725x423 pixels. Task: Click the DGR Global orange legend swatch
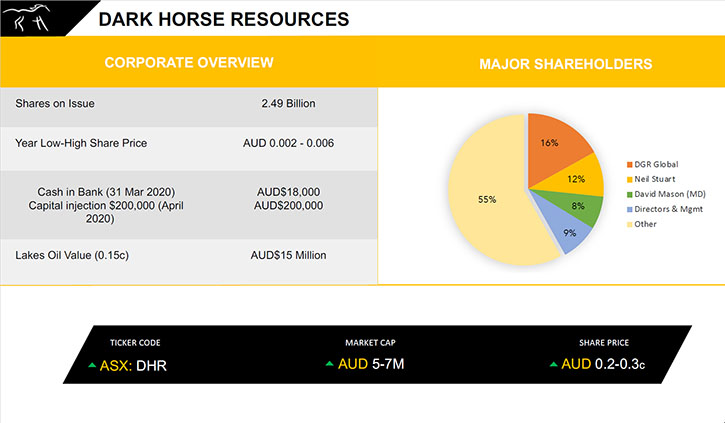tap(629, 165)
